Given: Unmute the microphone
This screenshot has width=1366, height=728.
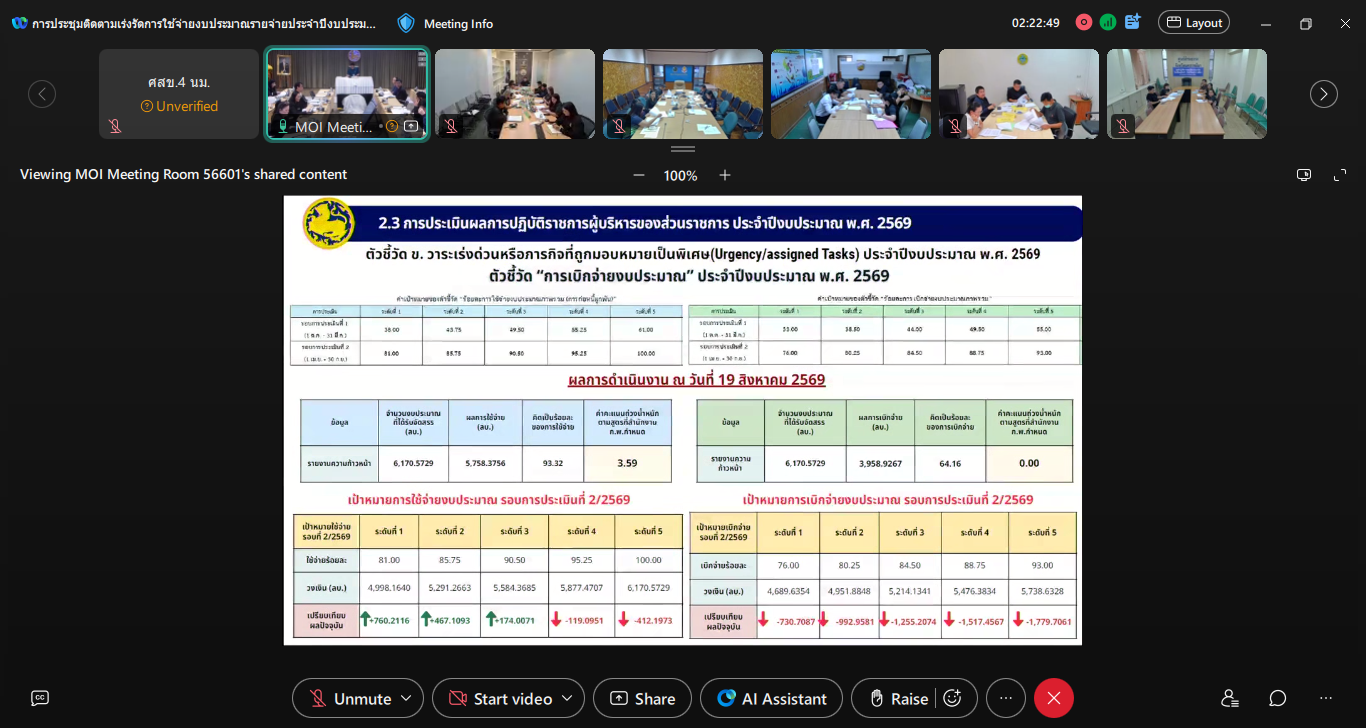Looking at the screenshot, I should (350, 698).
